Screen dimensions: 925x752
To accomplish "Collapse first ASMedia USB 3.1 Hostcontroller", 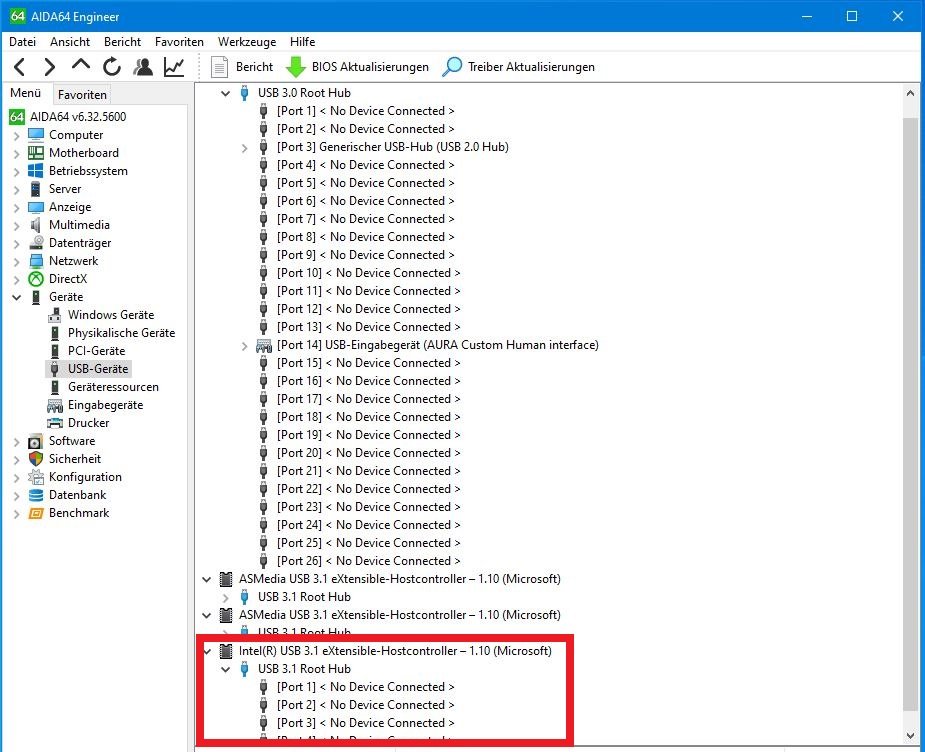I will pos(206,580).
